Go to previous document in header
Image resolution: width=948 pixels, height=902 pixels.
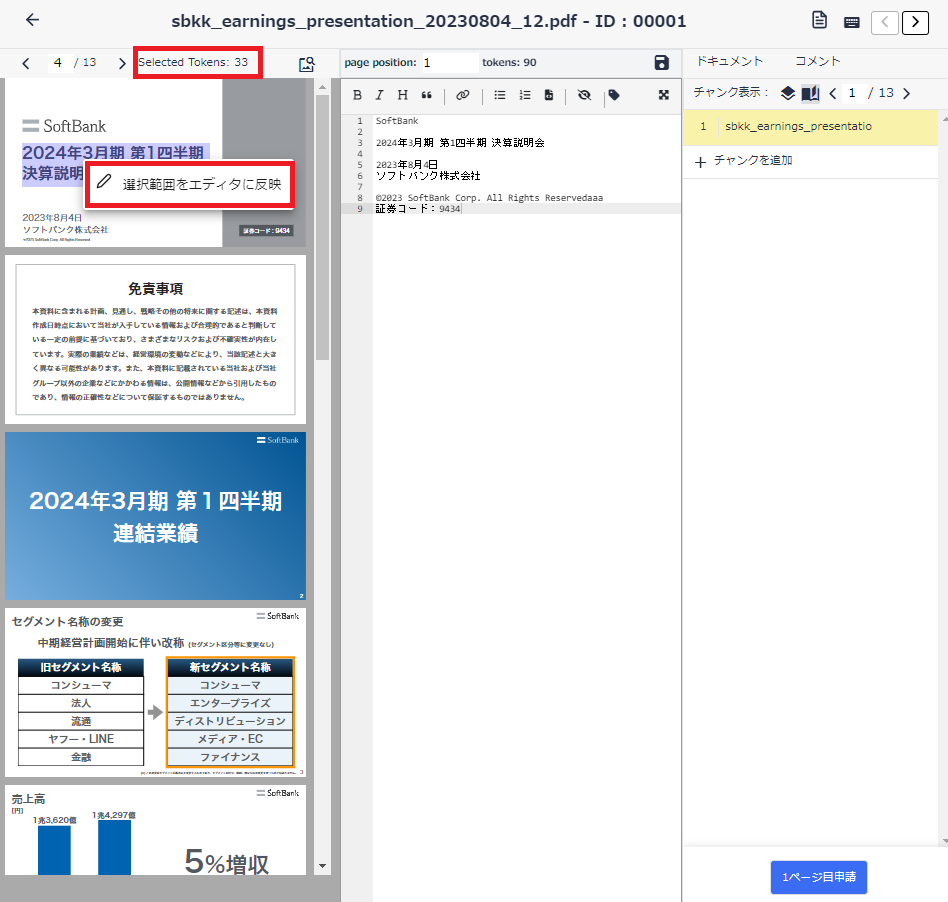885,22
